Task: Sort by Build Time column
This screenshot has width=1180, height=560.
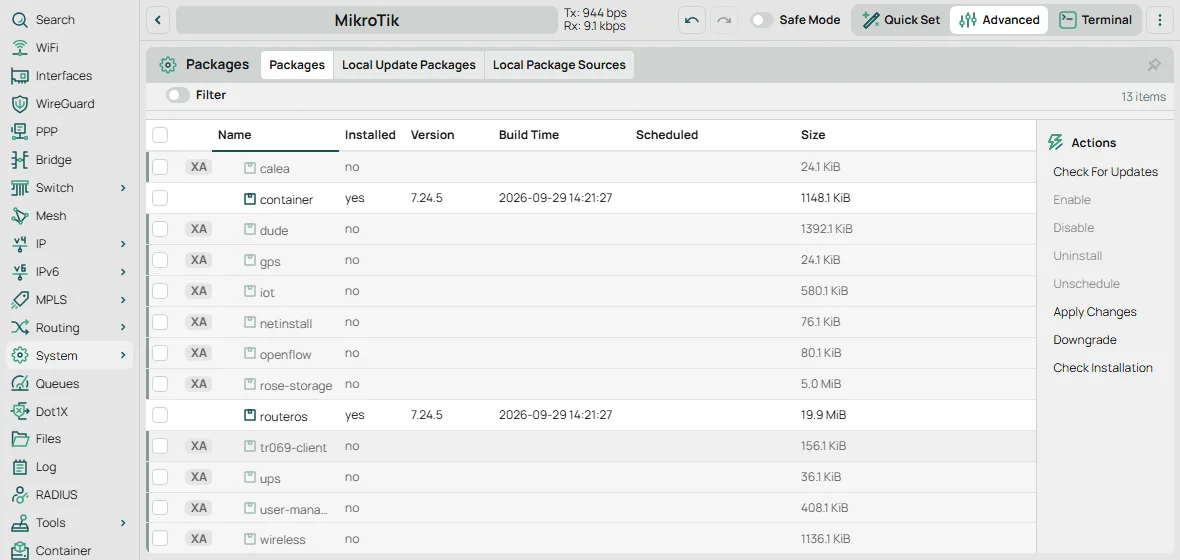Action: [x=529, y=135]
